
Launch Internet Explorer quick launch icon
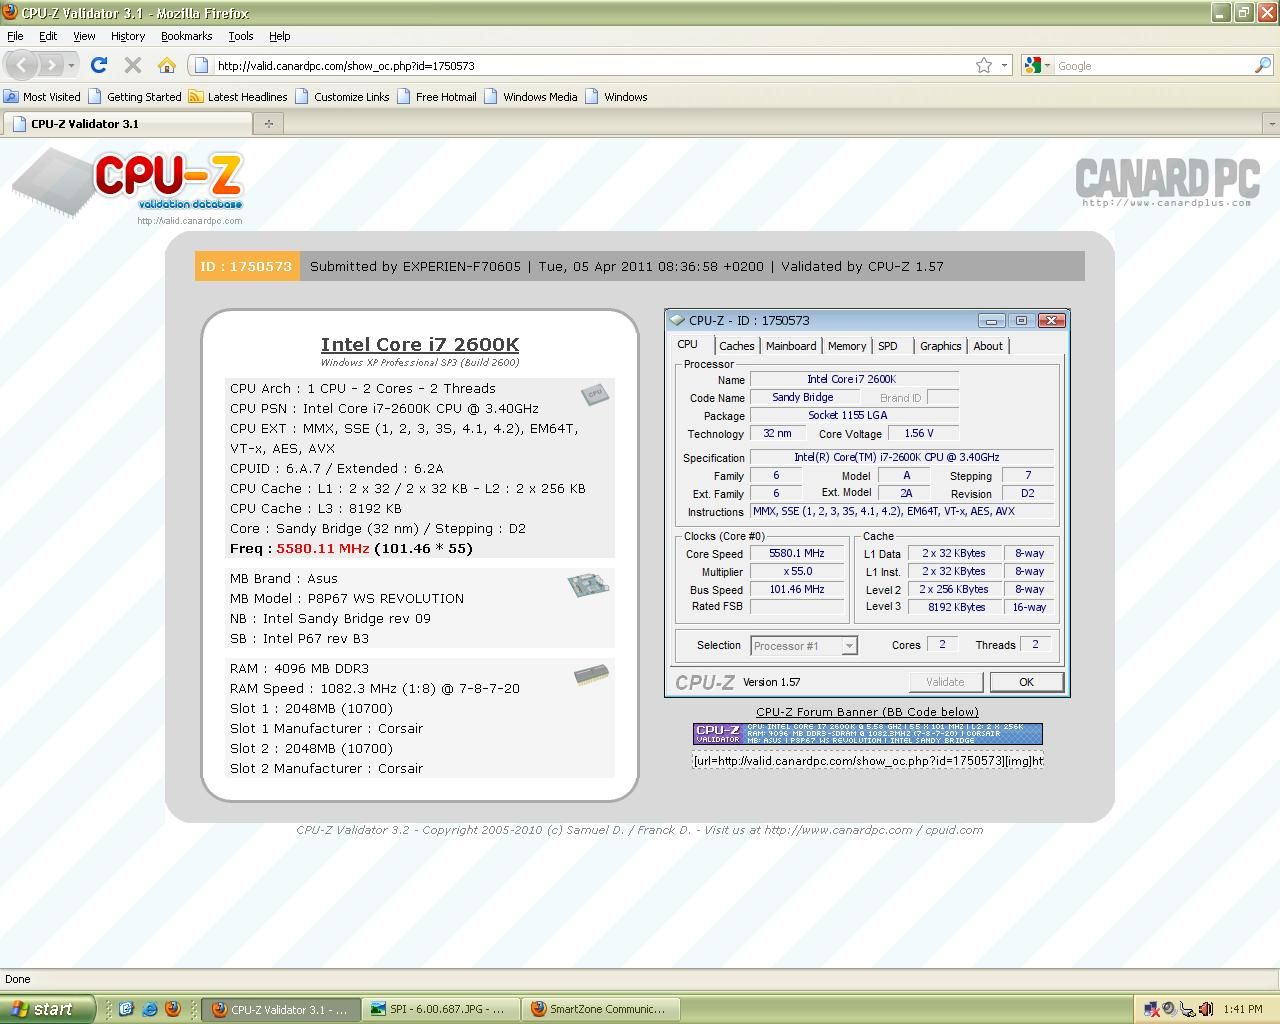pyautogui.click(x=149, y=1009)
